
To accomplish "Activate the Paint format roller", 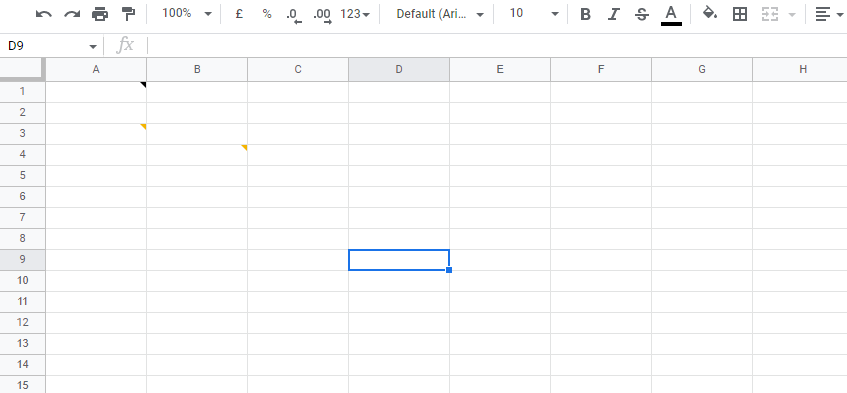I will click(x=128, y=14).
